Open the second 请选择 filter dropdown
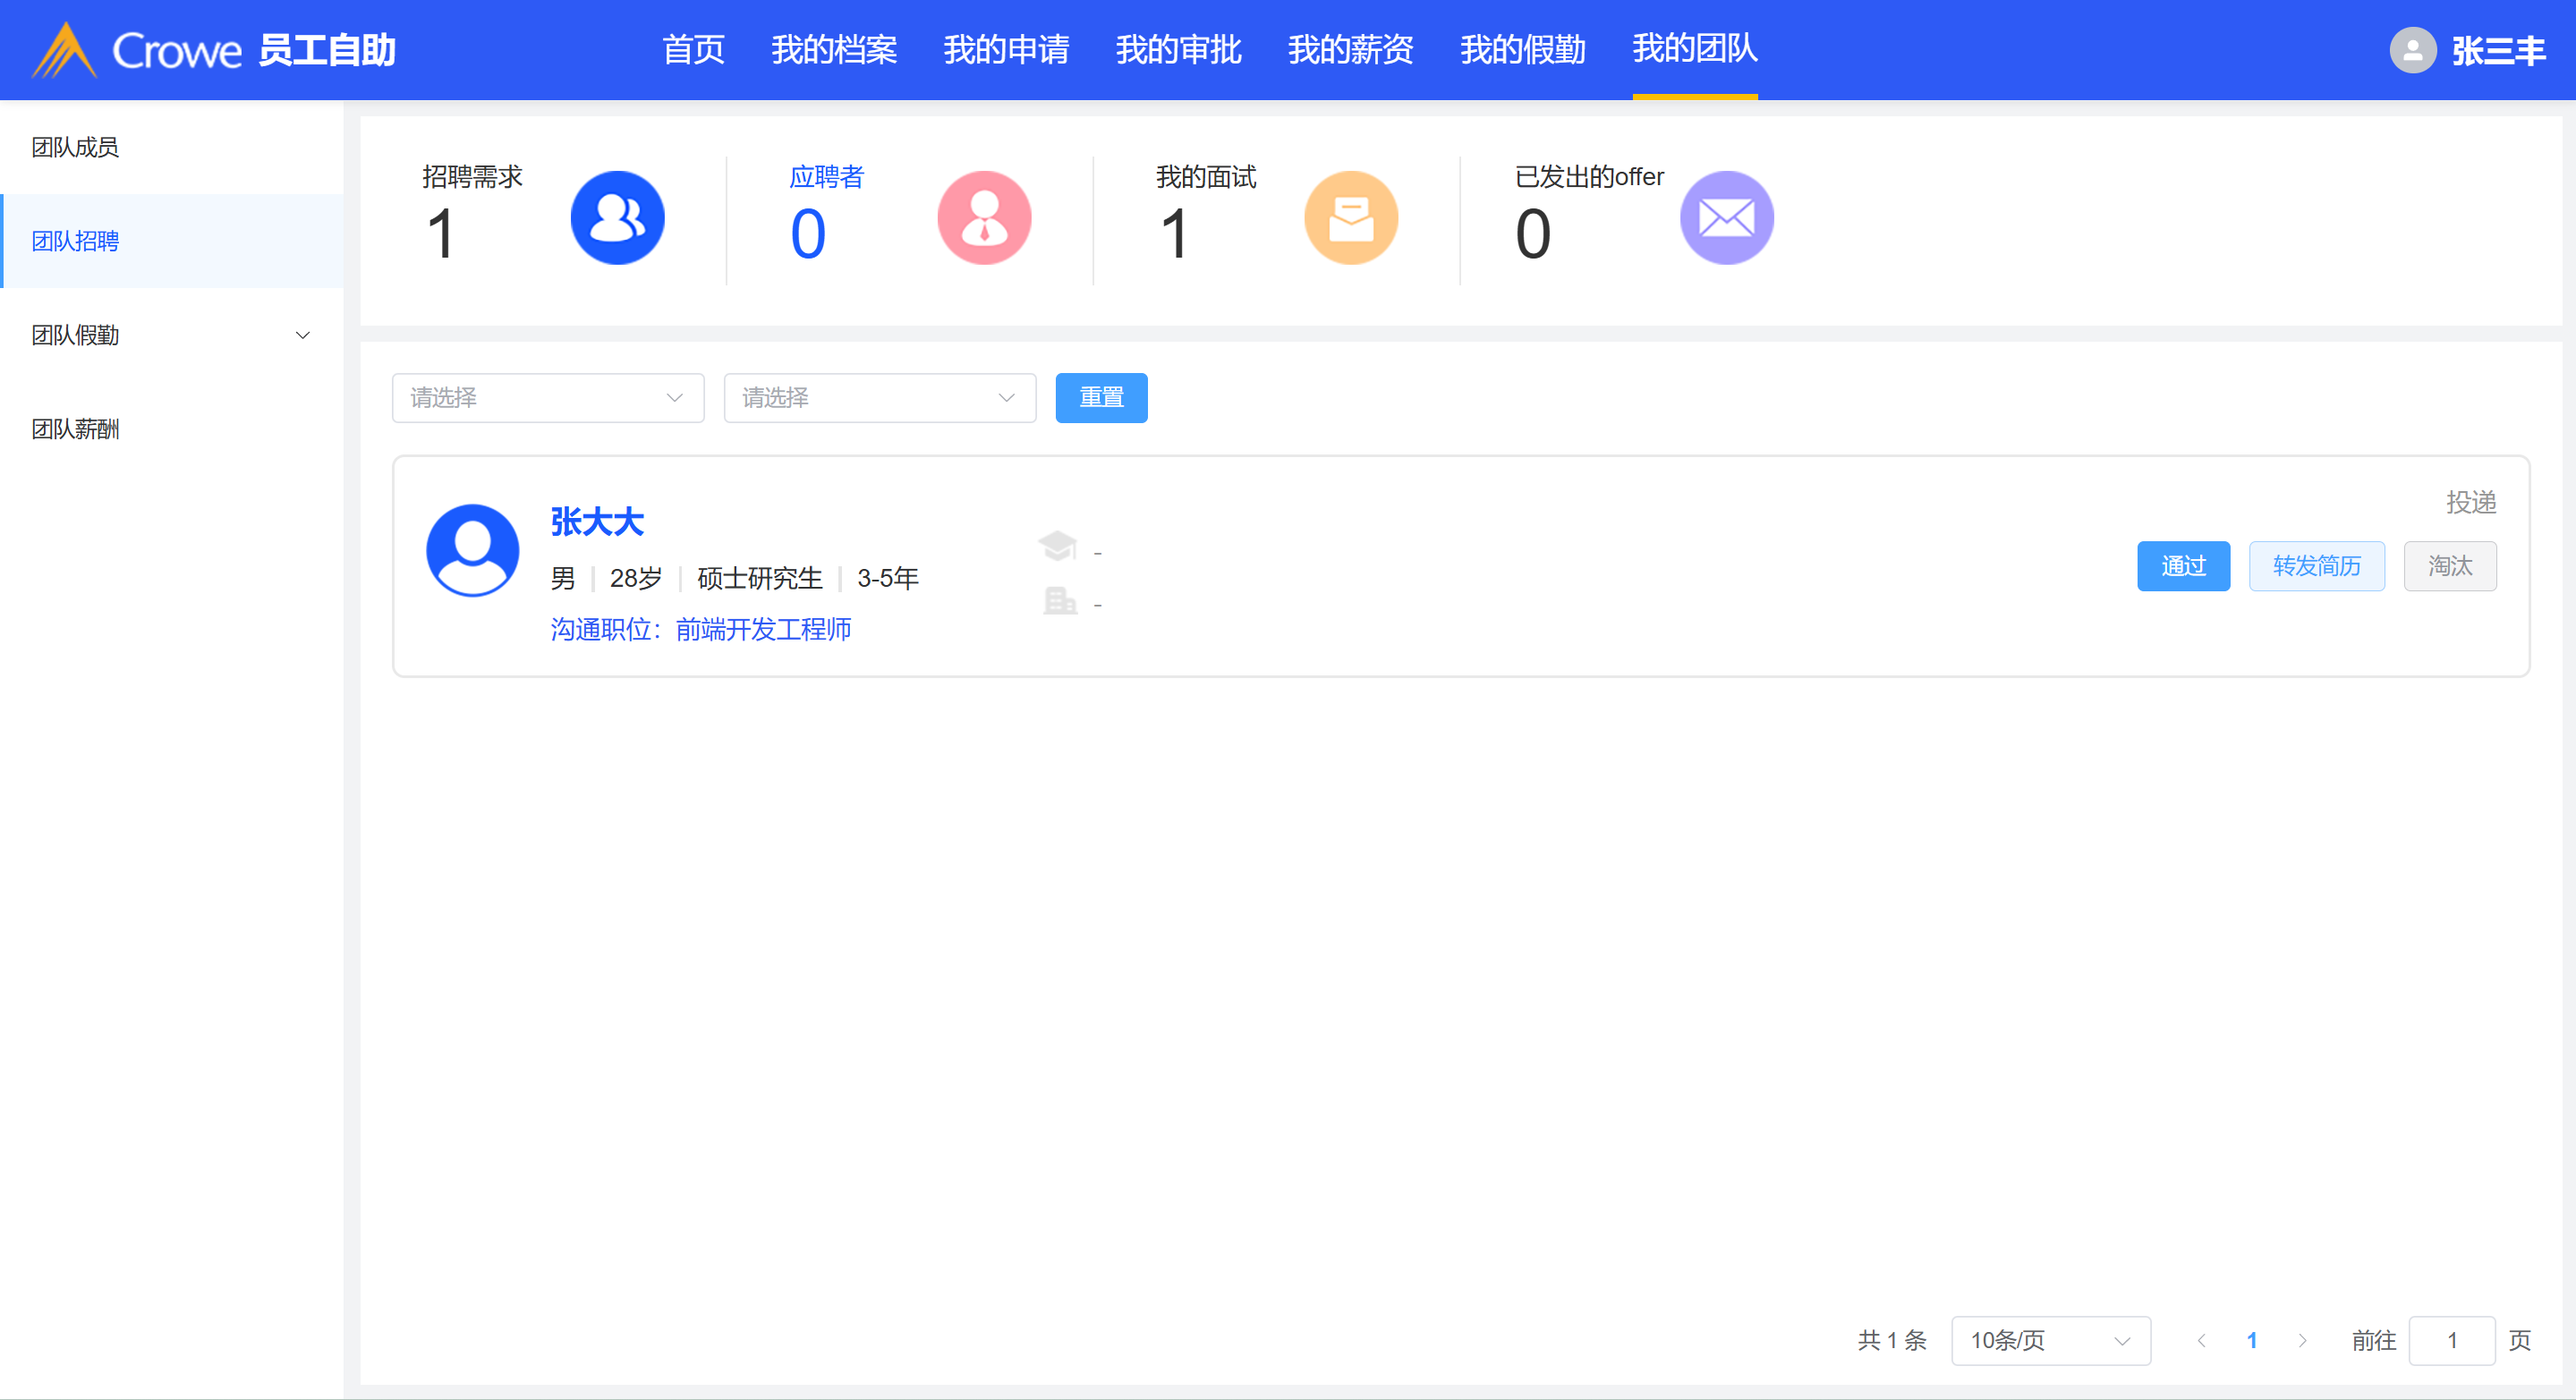Image resolution: width=2576 pixels, height=1400 pixels. [x=879, y=398]
